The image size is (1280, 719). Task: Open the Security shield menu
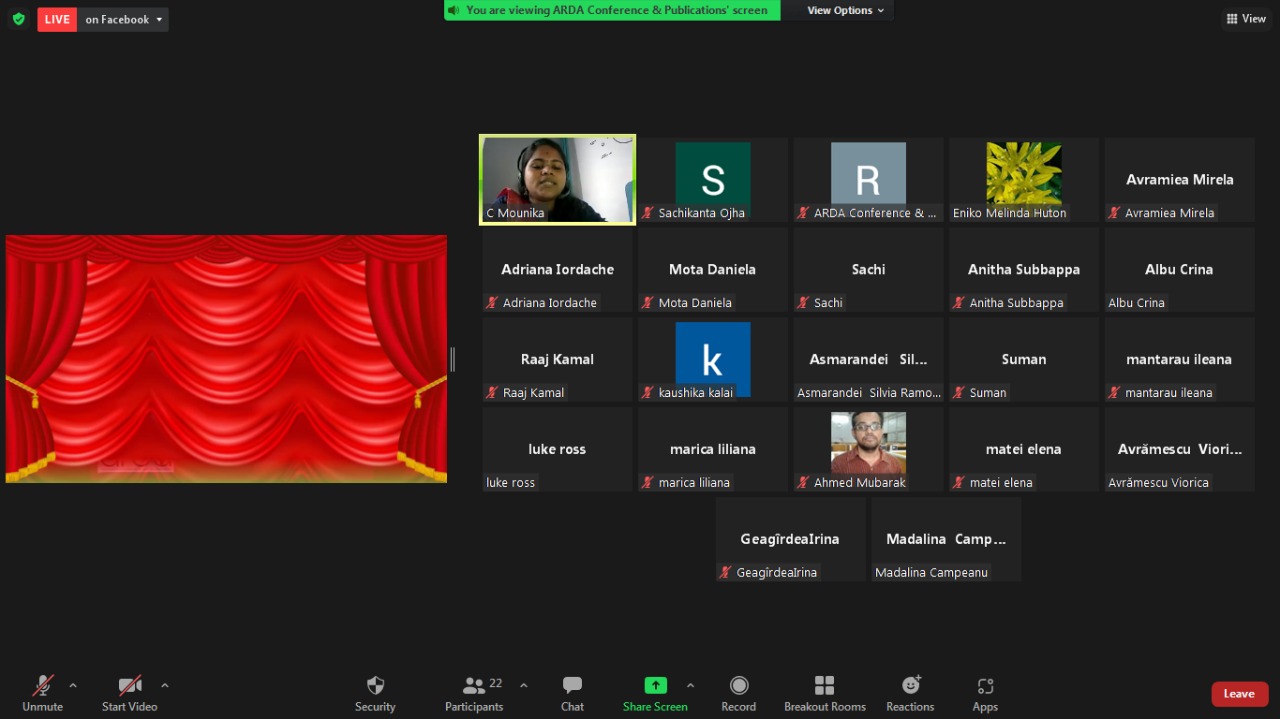click(x=375, y=693)
